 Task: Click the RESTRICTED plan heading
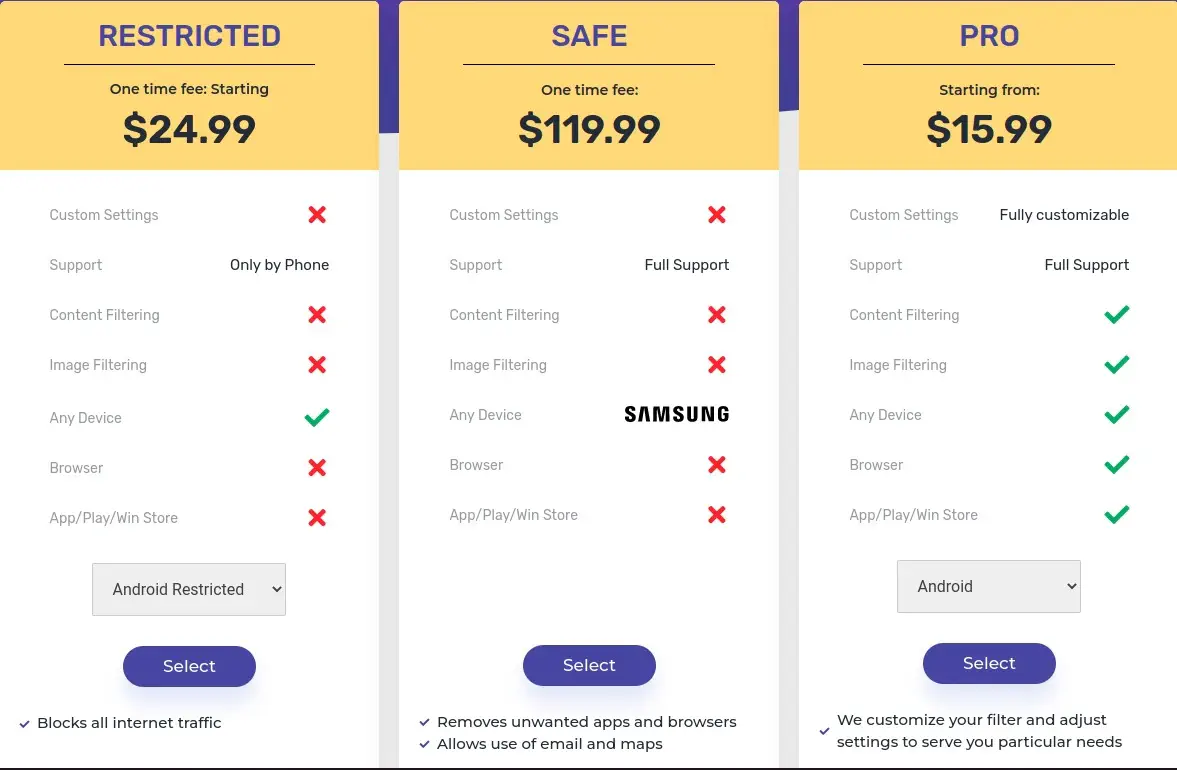(x=189, y=36)
